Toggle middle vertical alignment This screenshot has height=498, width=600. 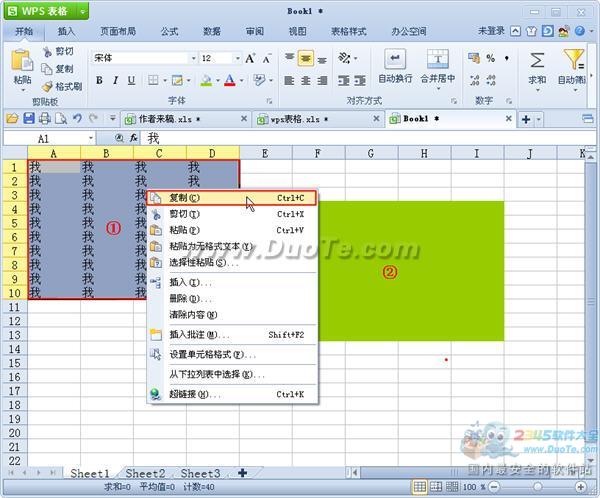pos(306,58)
